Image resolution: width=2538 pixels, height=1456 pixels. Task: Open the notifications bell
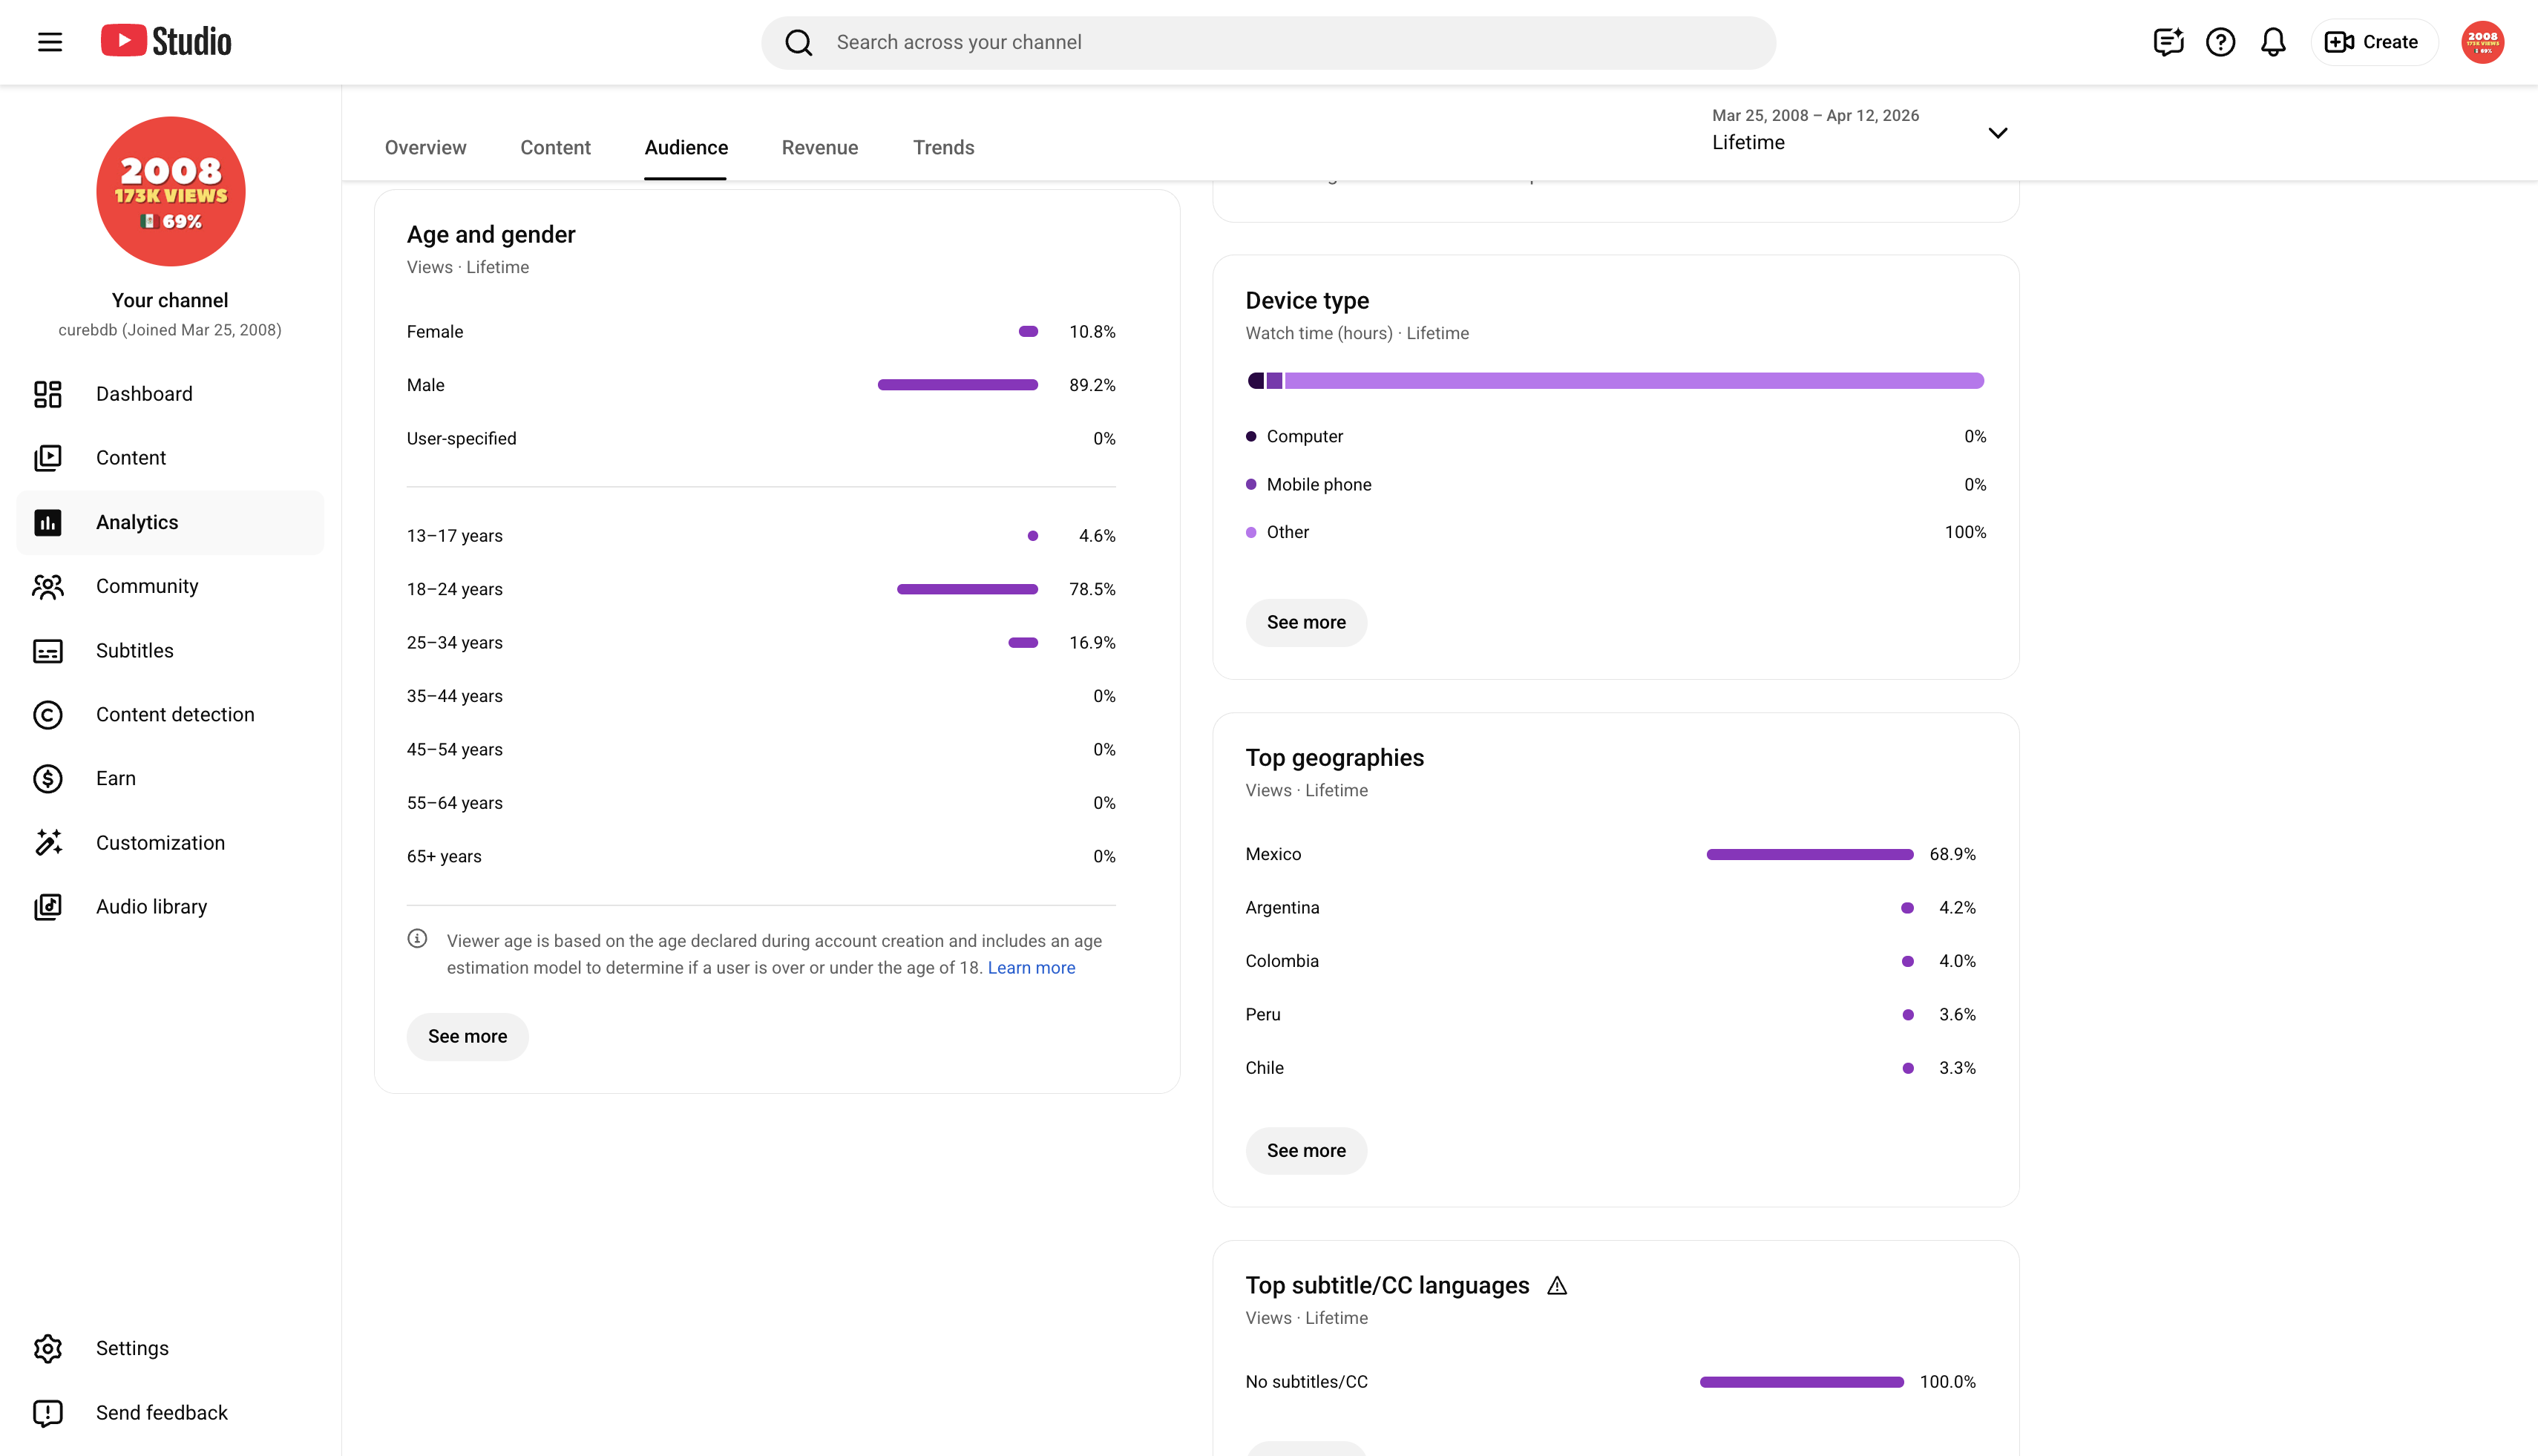point(2273,42)
